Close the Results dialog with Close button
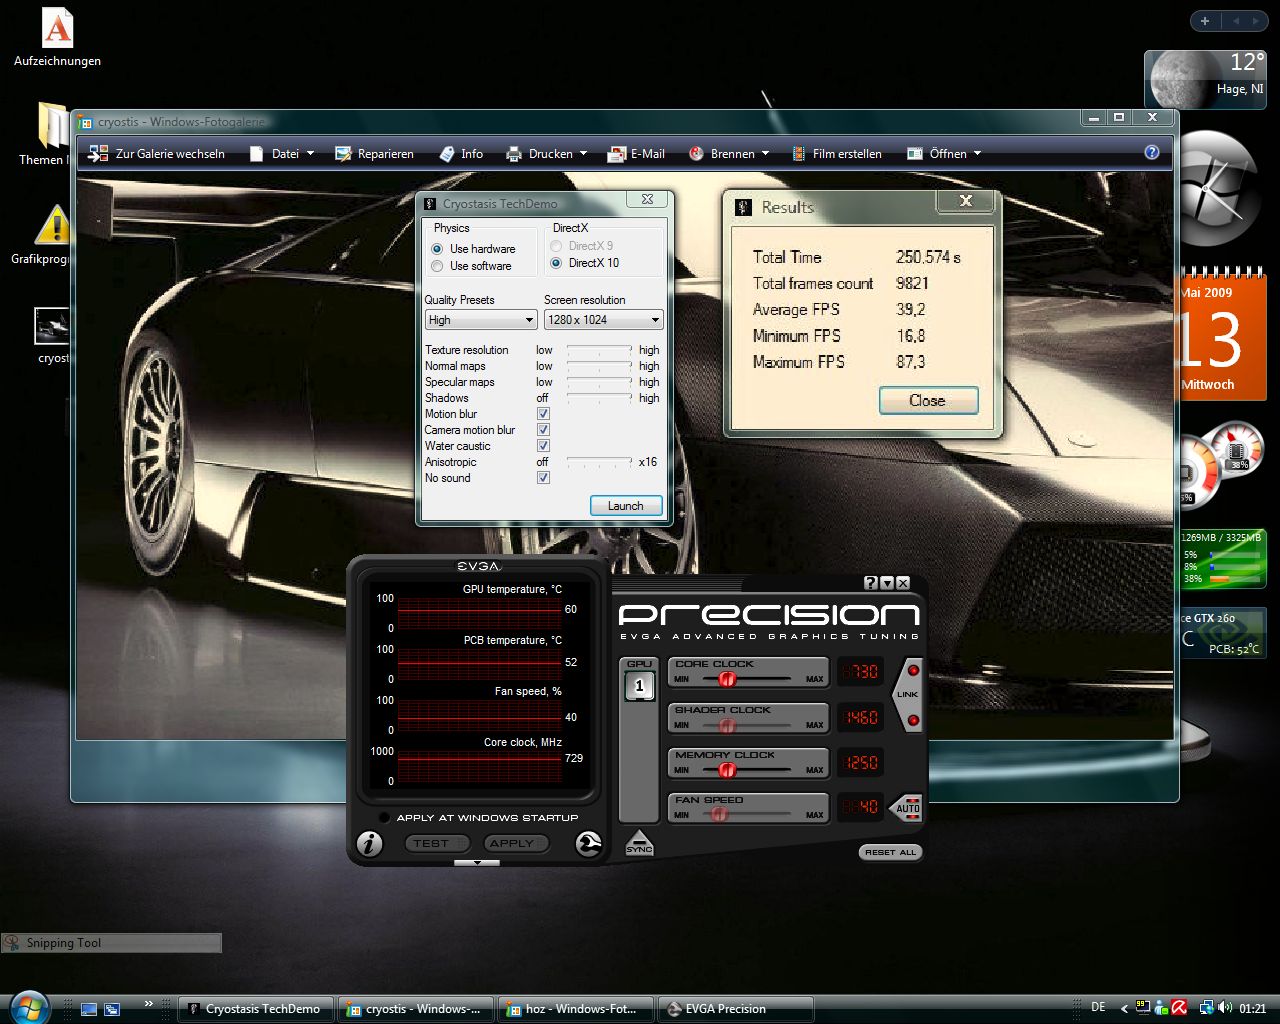The image size is (1280, 1024). 928,400
